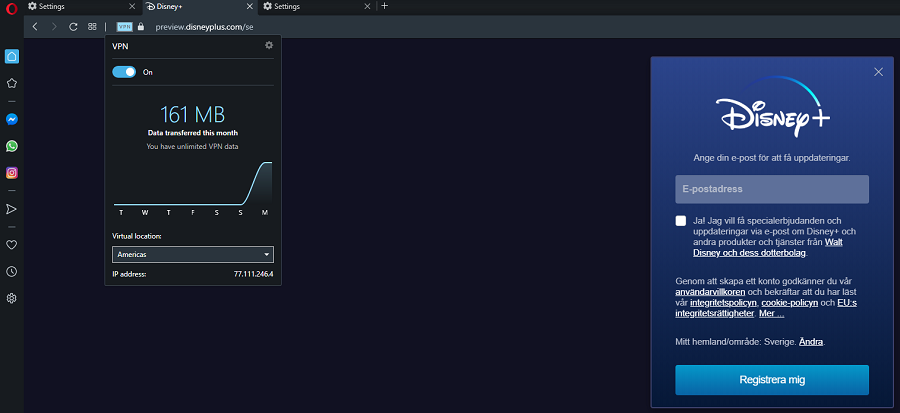Open Instagram in the sidebar
Viewport: 900px width, 413px height.
[x=11, y=173]
